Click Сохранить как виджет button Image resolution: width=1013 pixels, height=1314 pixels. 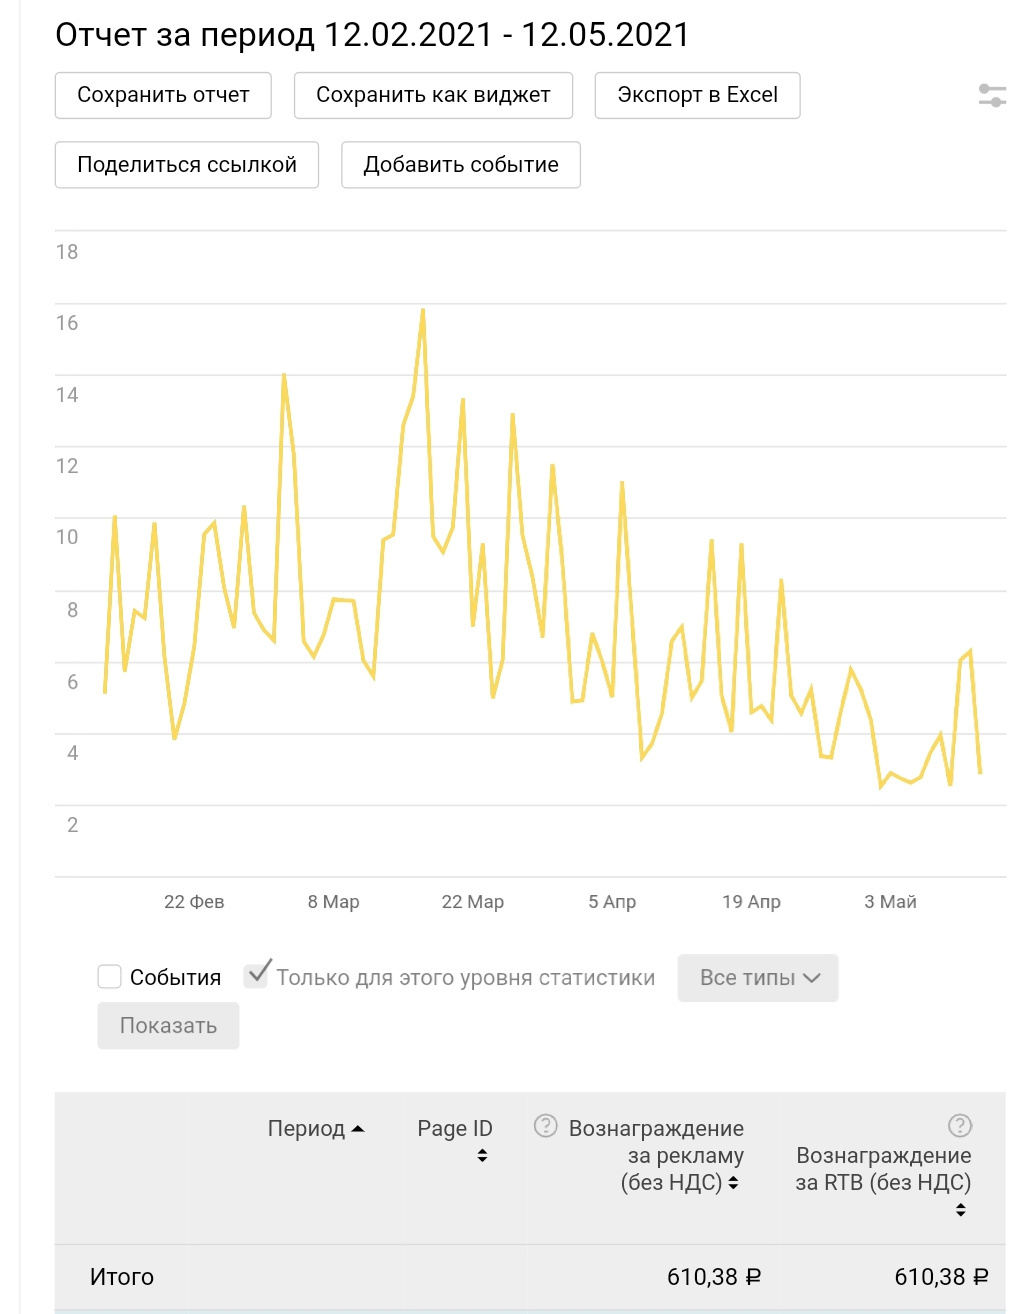pyautogui.click(x=433, y=95)
